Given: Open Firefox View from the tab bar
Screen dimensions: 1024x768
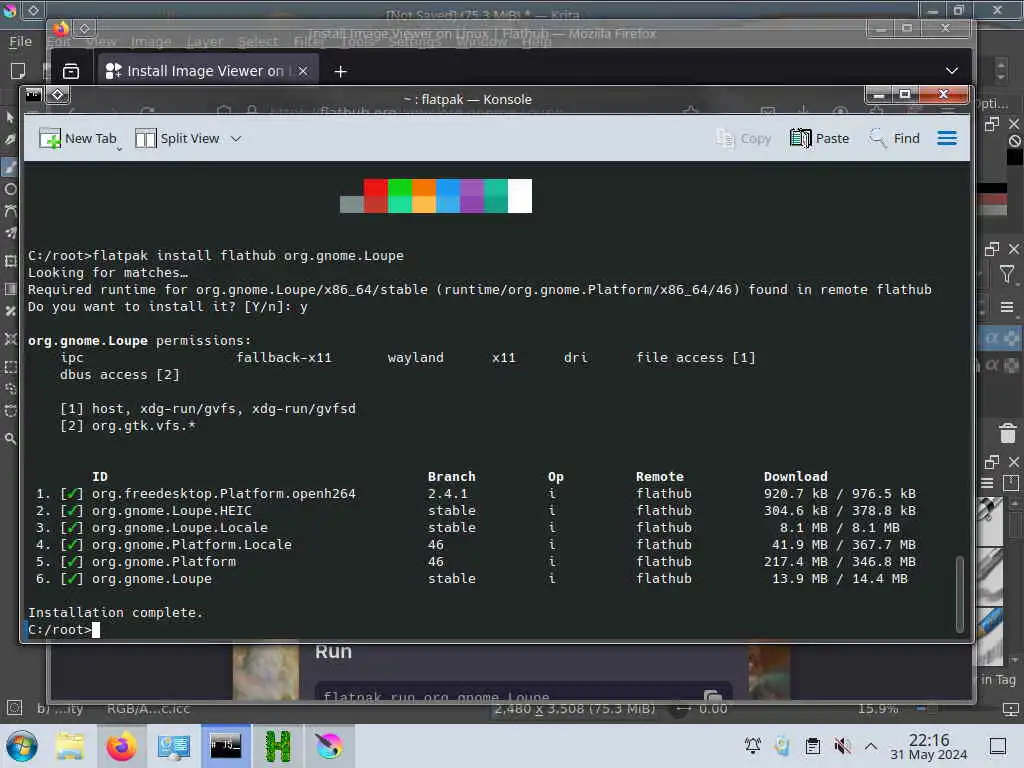Looking at the screenshot, I should 71,71.
